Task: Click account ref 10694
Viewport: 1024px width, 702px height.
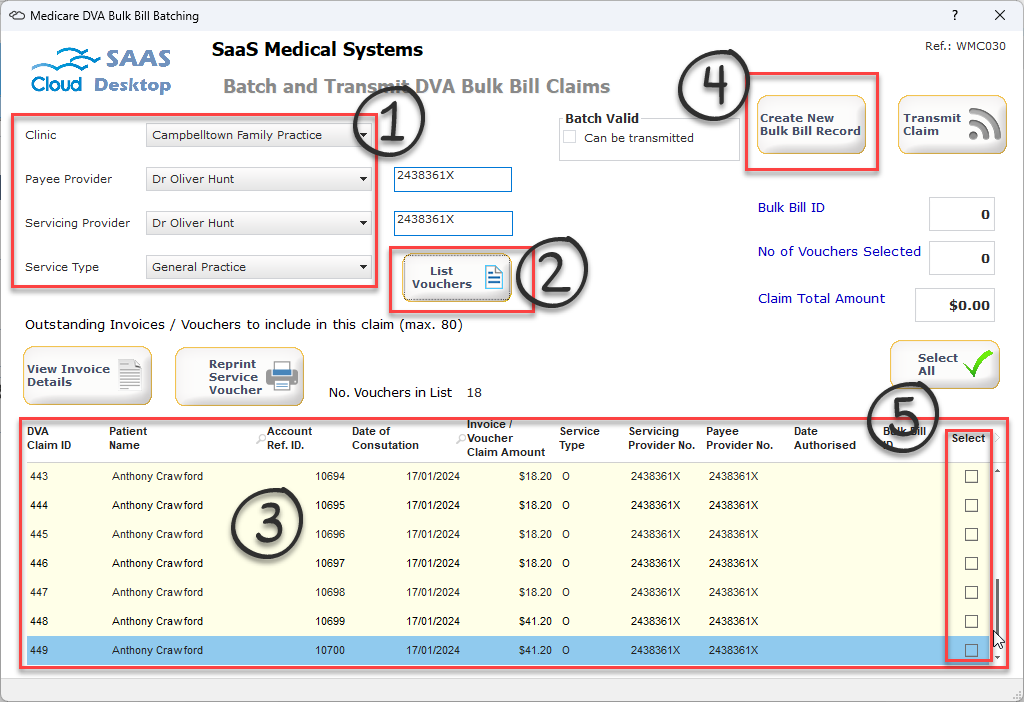Action: tap(330, 476)
